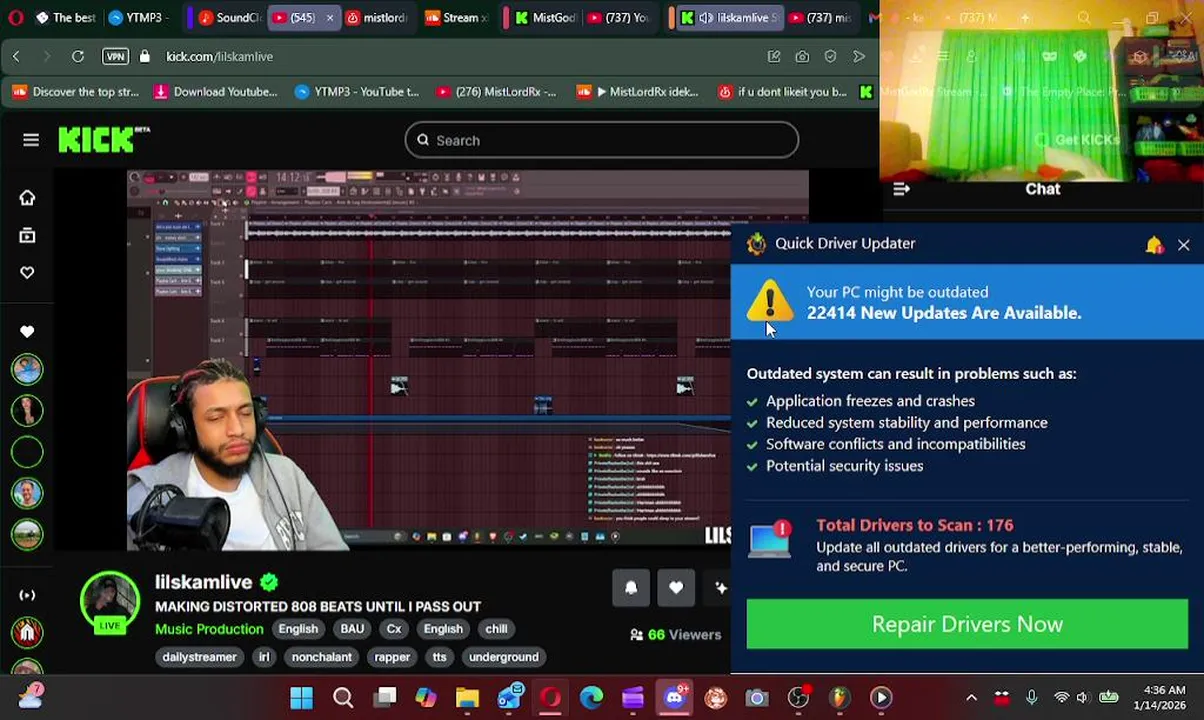Click the Quick Driver Updater logo icon
1204x720 pixels.
(x=757, y=244)
